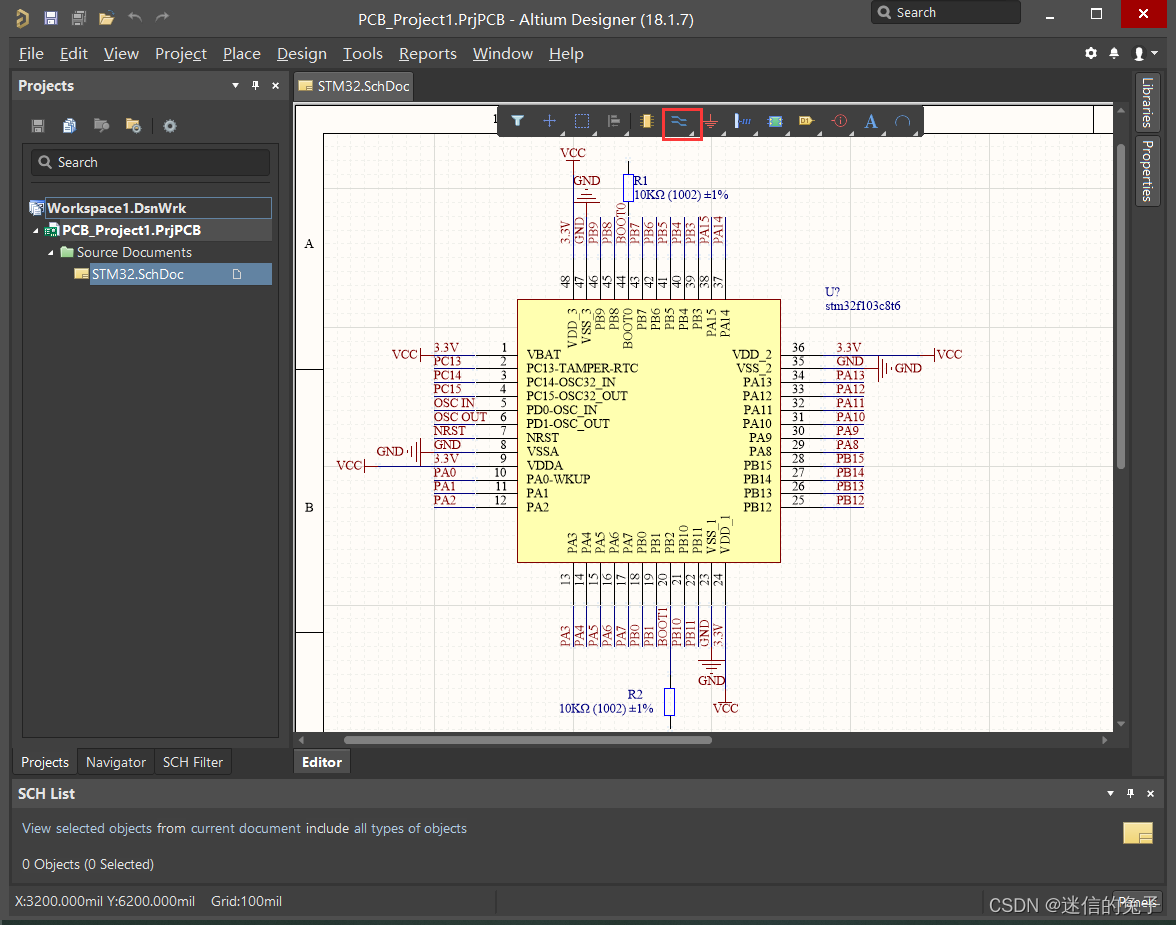Image resolution: width=1176 pixels, height=925 pixels.
Task: Switch to the Navigator tab
Action: pyautogui.click(x=116, y=762)
